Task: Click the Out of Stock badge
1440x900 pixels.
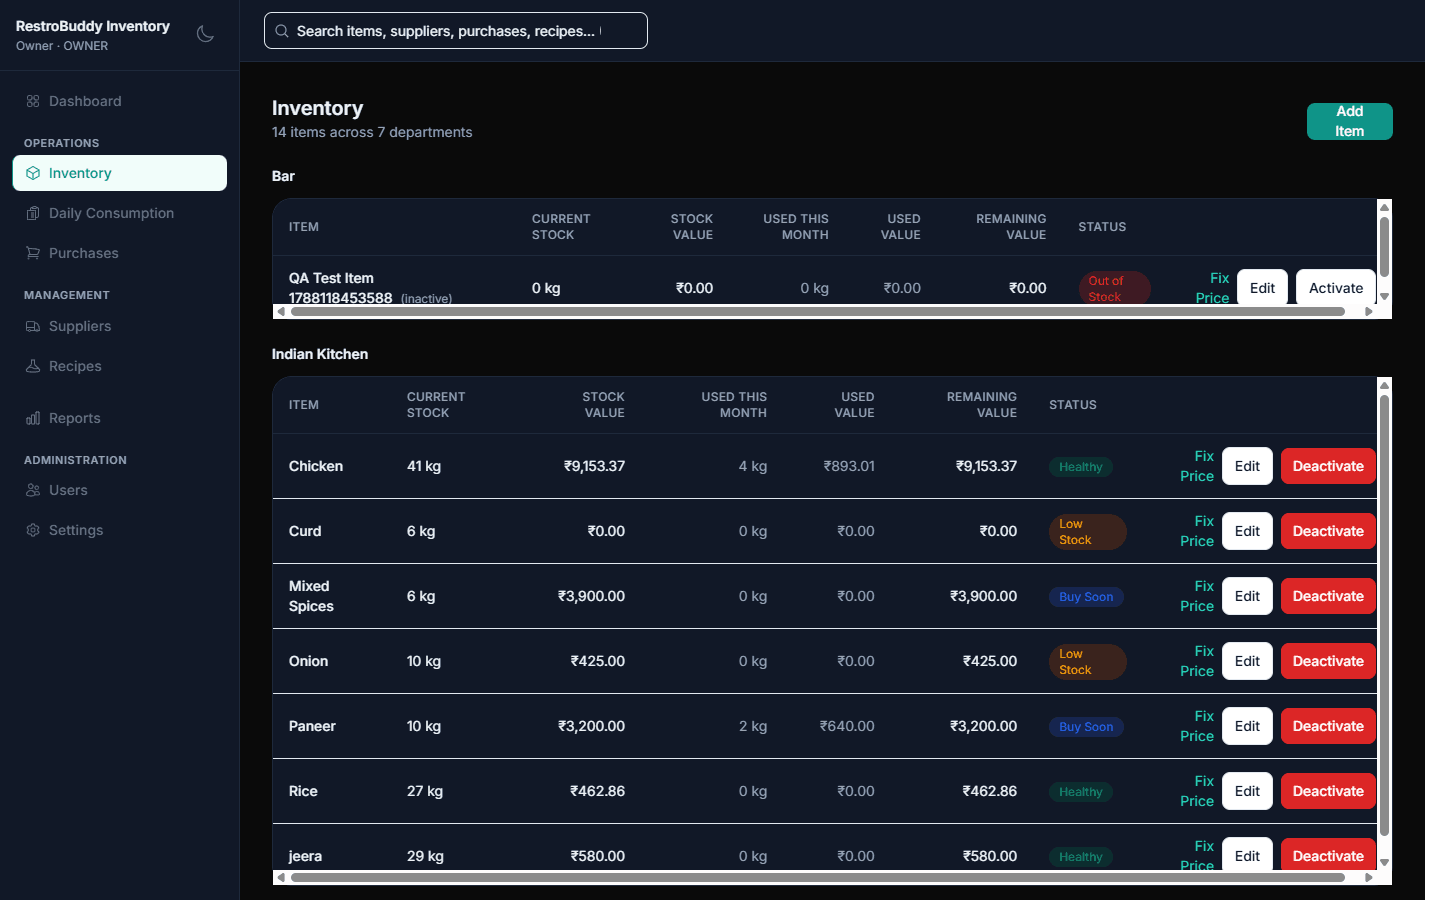Action: (x=1114, y=288)
